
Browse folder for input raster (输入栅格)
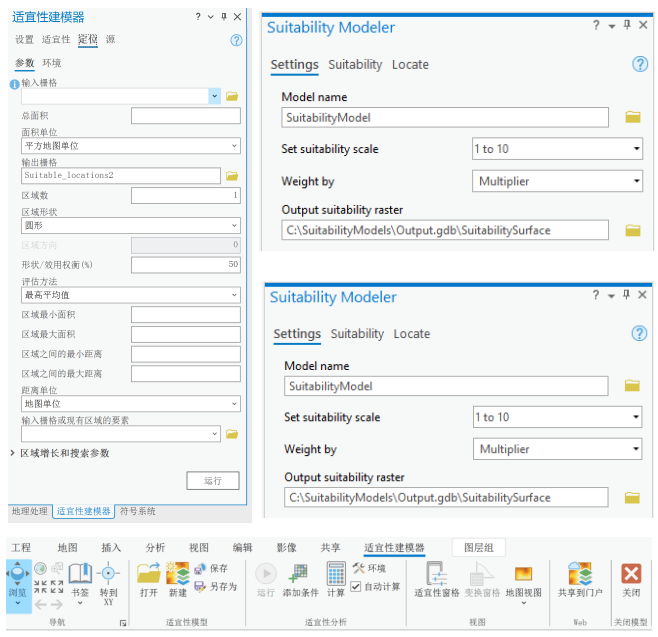coord(232,97)
